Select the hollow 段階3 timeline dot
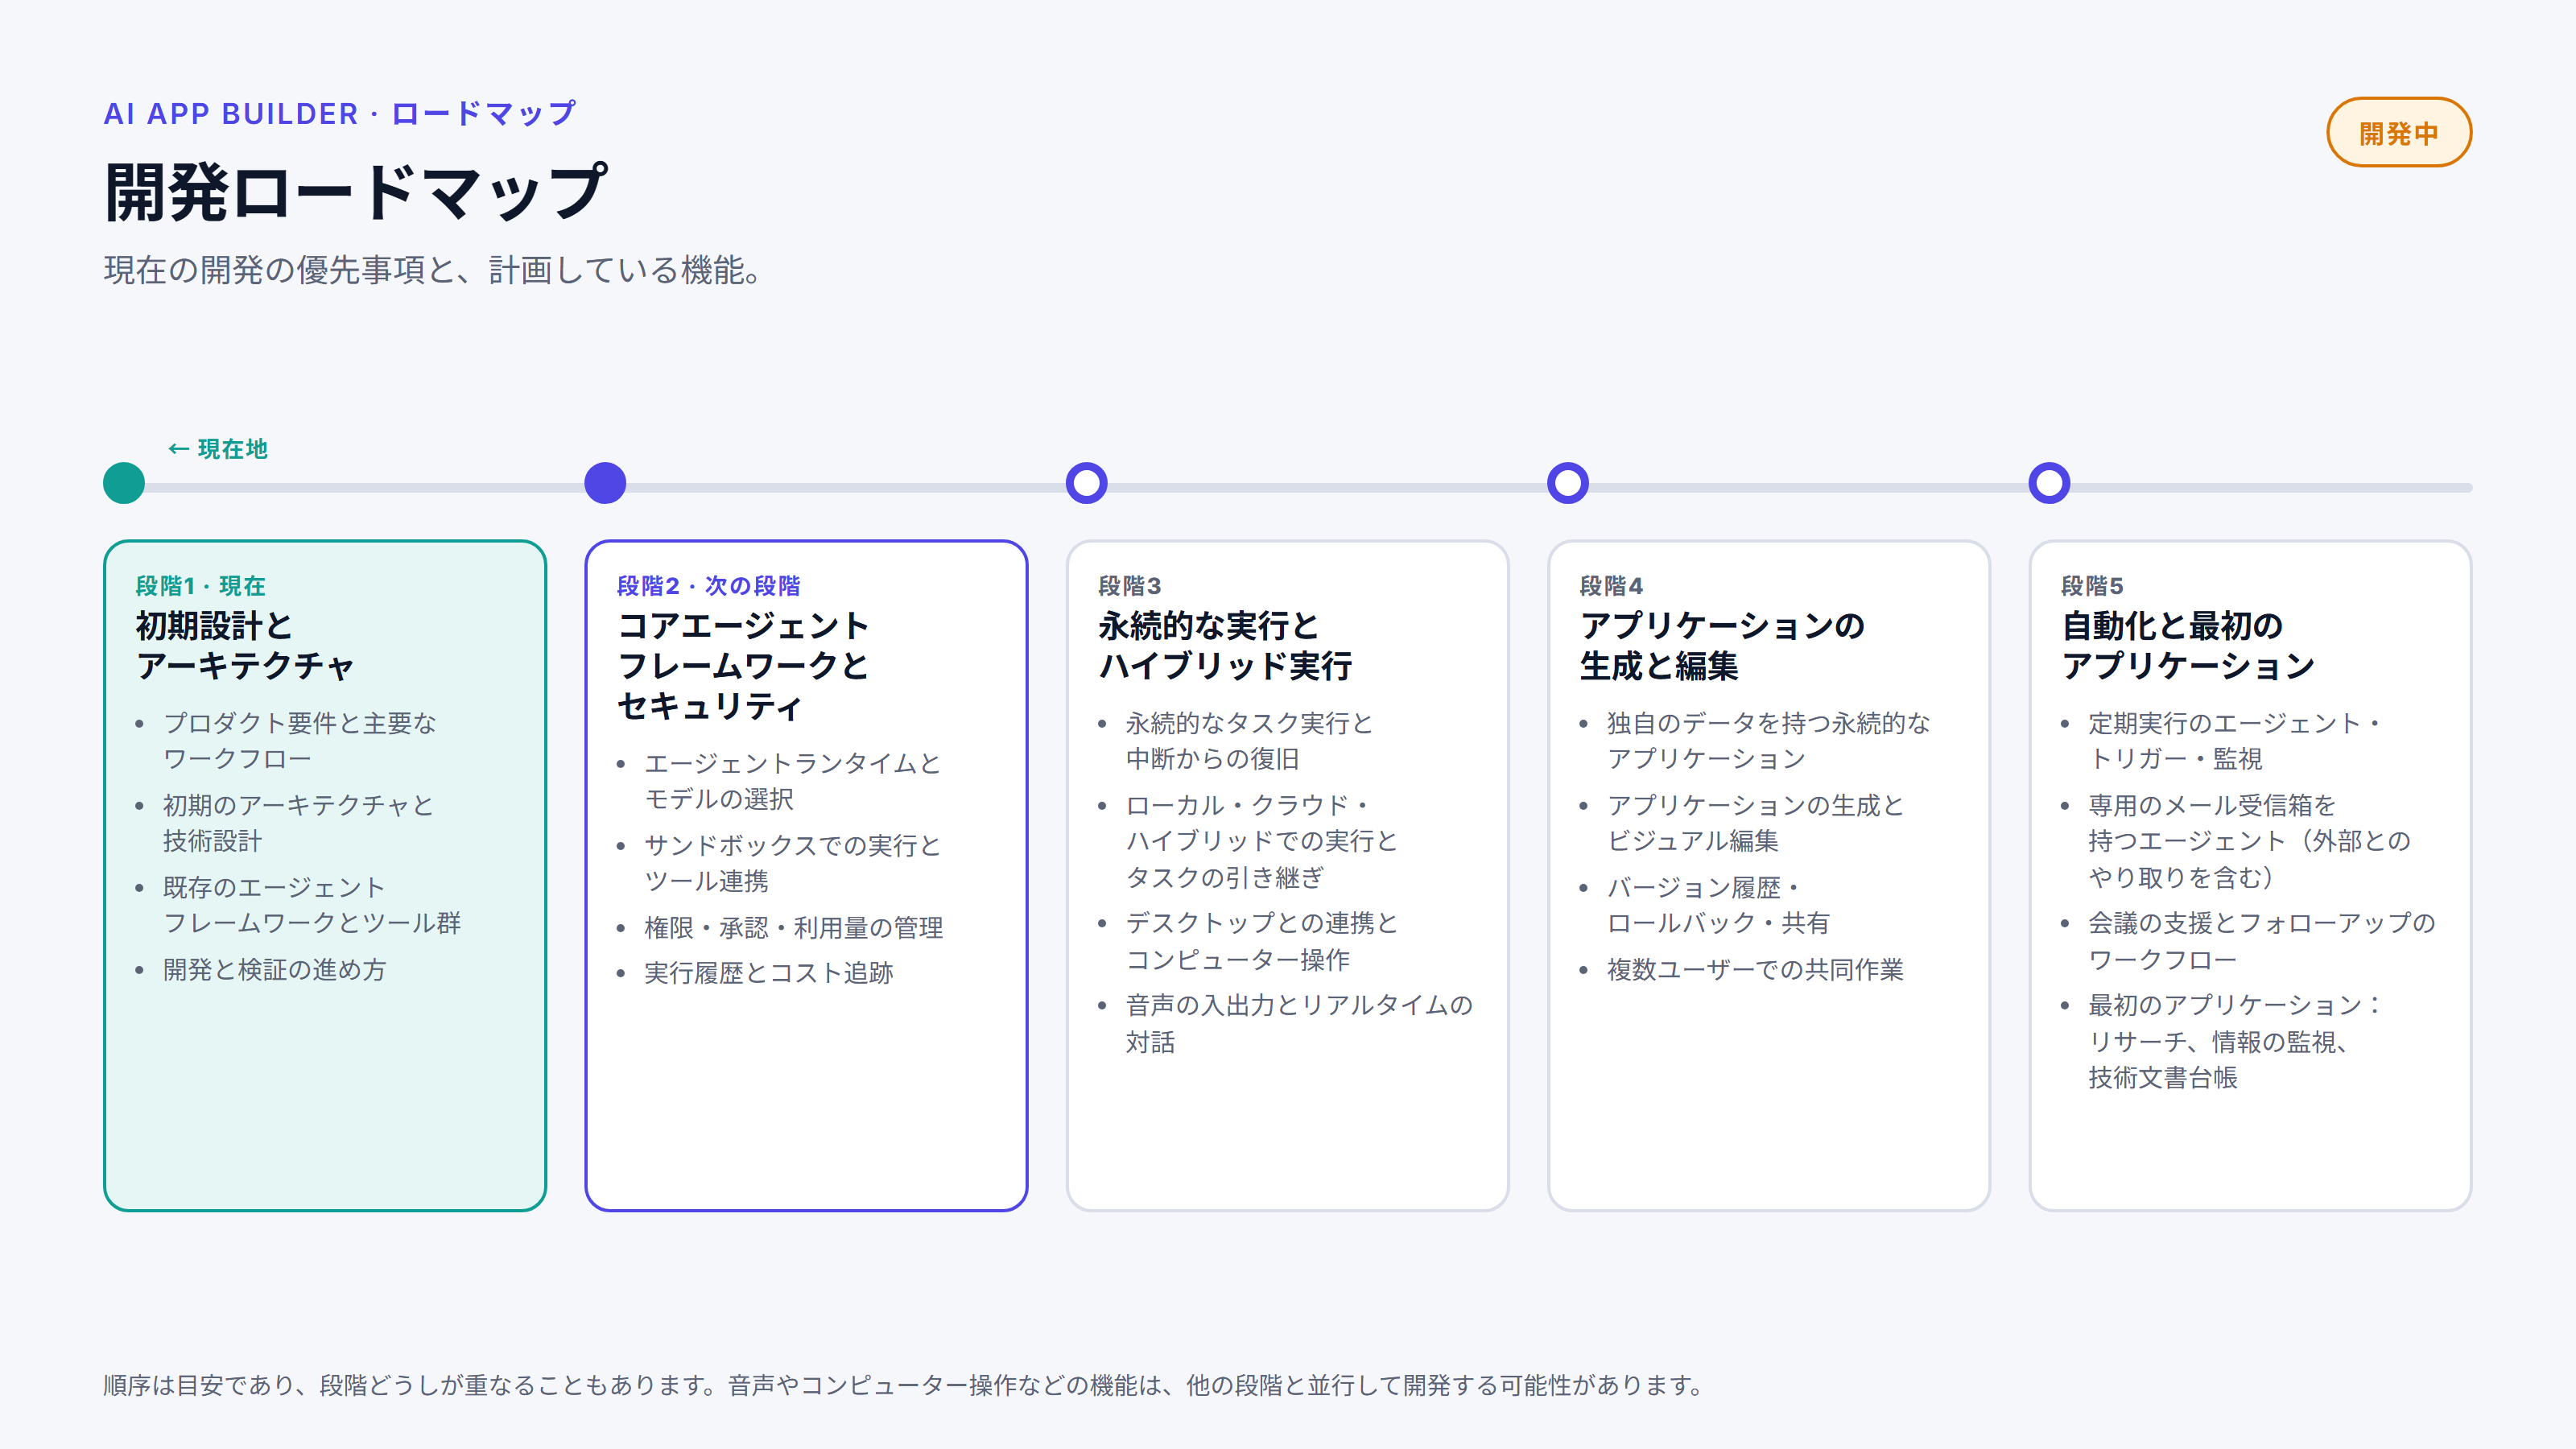The height and width of the screenshot is (1449, 2576). pos(1087,483)
